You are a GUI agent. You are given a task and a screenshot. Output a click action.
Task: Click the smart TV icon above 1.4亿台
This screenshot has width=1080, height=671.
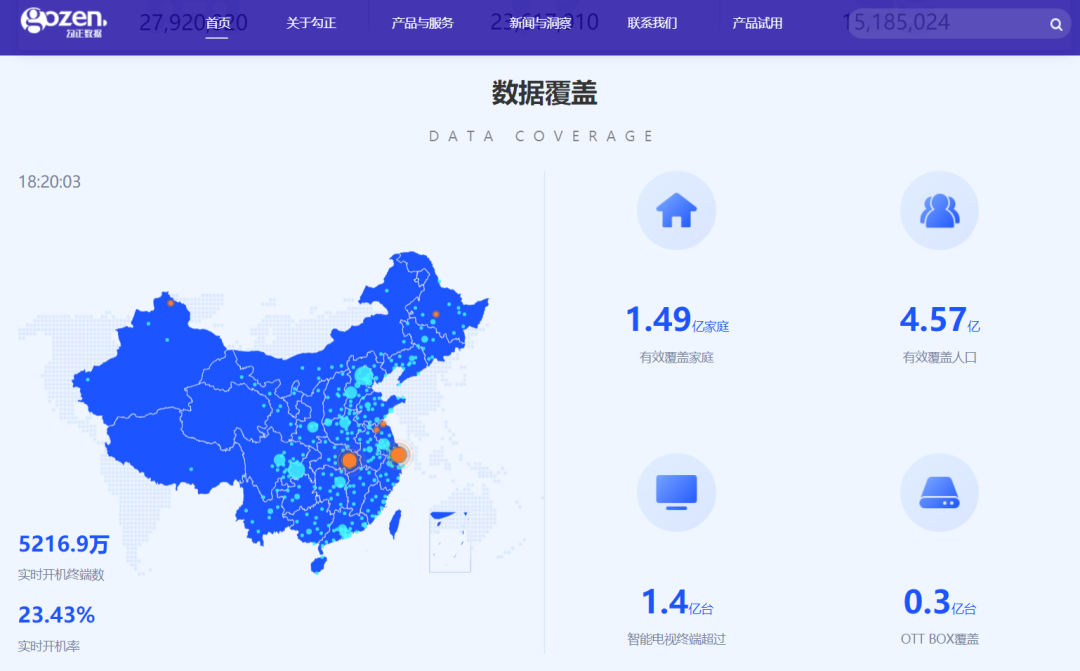(x=676, y=492)
